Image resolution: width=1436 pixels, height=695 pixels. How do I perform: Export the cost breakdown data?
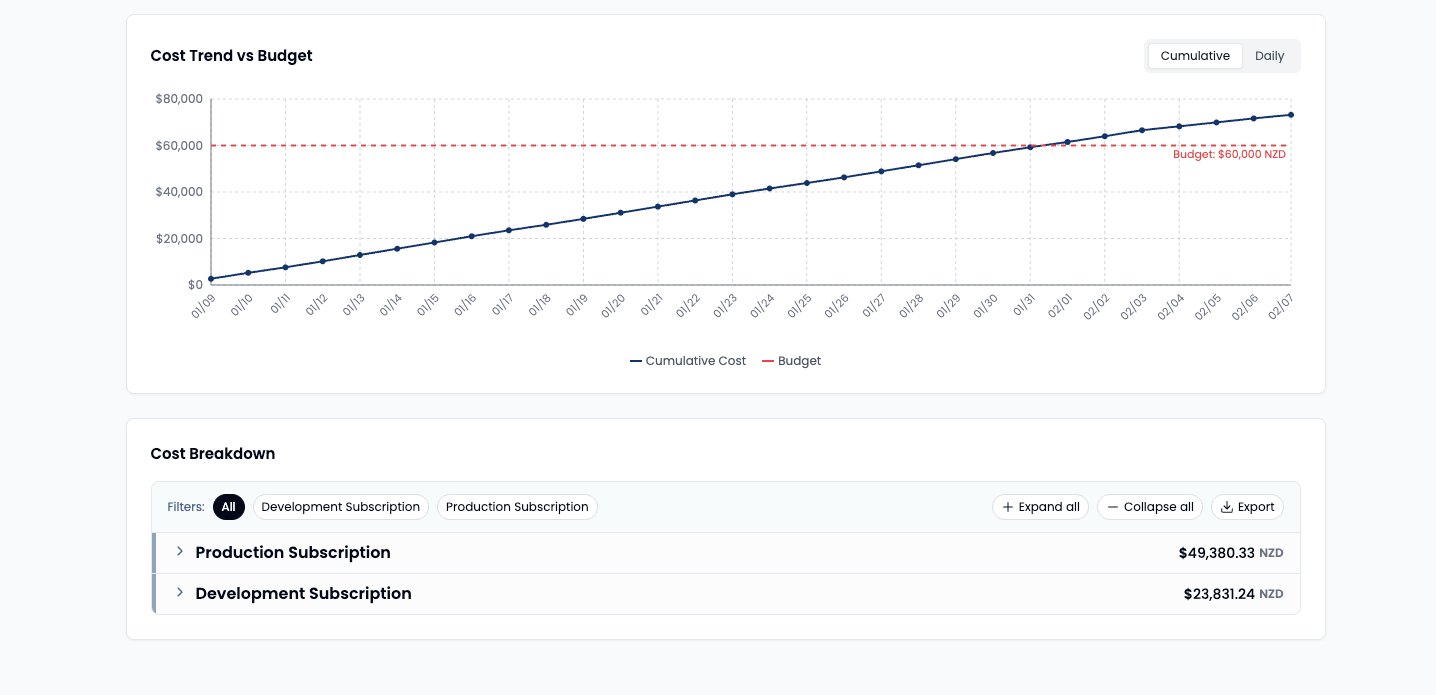(1247, 507)
